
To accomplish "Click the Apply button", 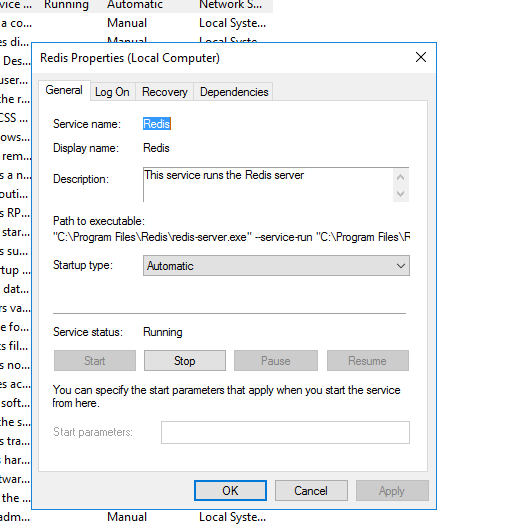I will (x=392, y=490).
